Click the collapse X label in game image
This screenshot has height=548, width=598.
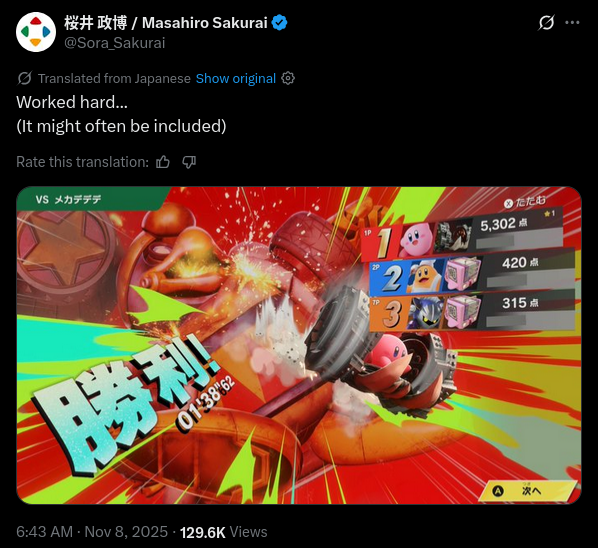click(x=525, y=202)
